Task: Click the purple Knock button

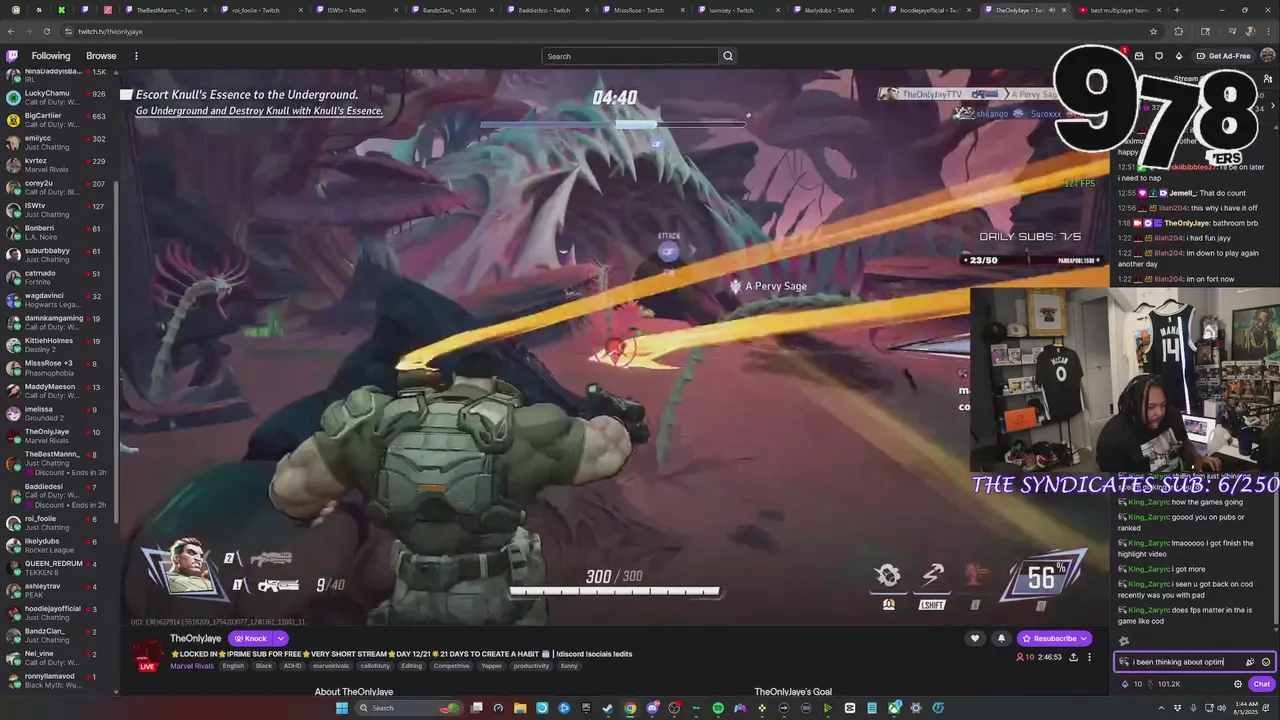Action: coord(251,638)
